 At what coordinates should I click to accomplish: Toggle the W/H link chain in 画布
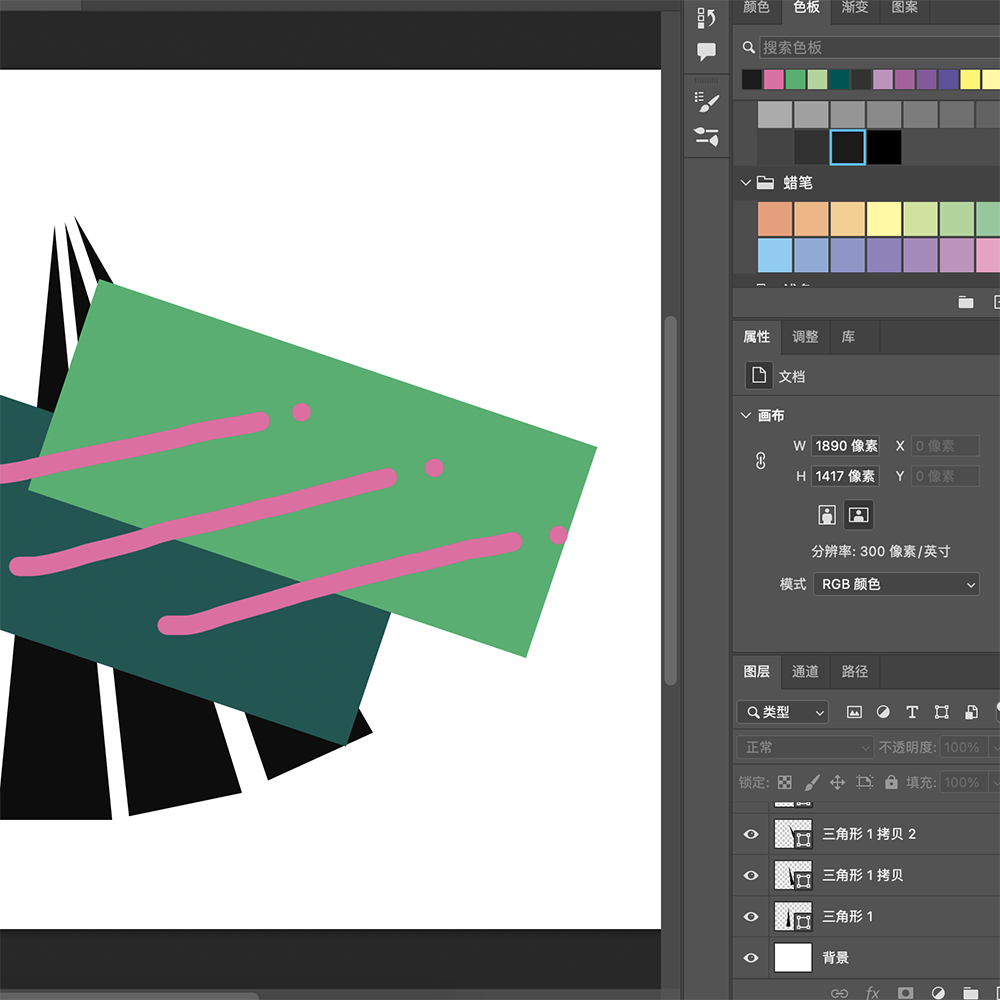(x=759, y=460)
